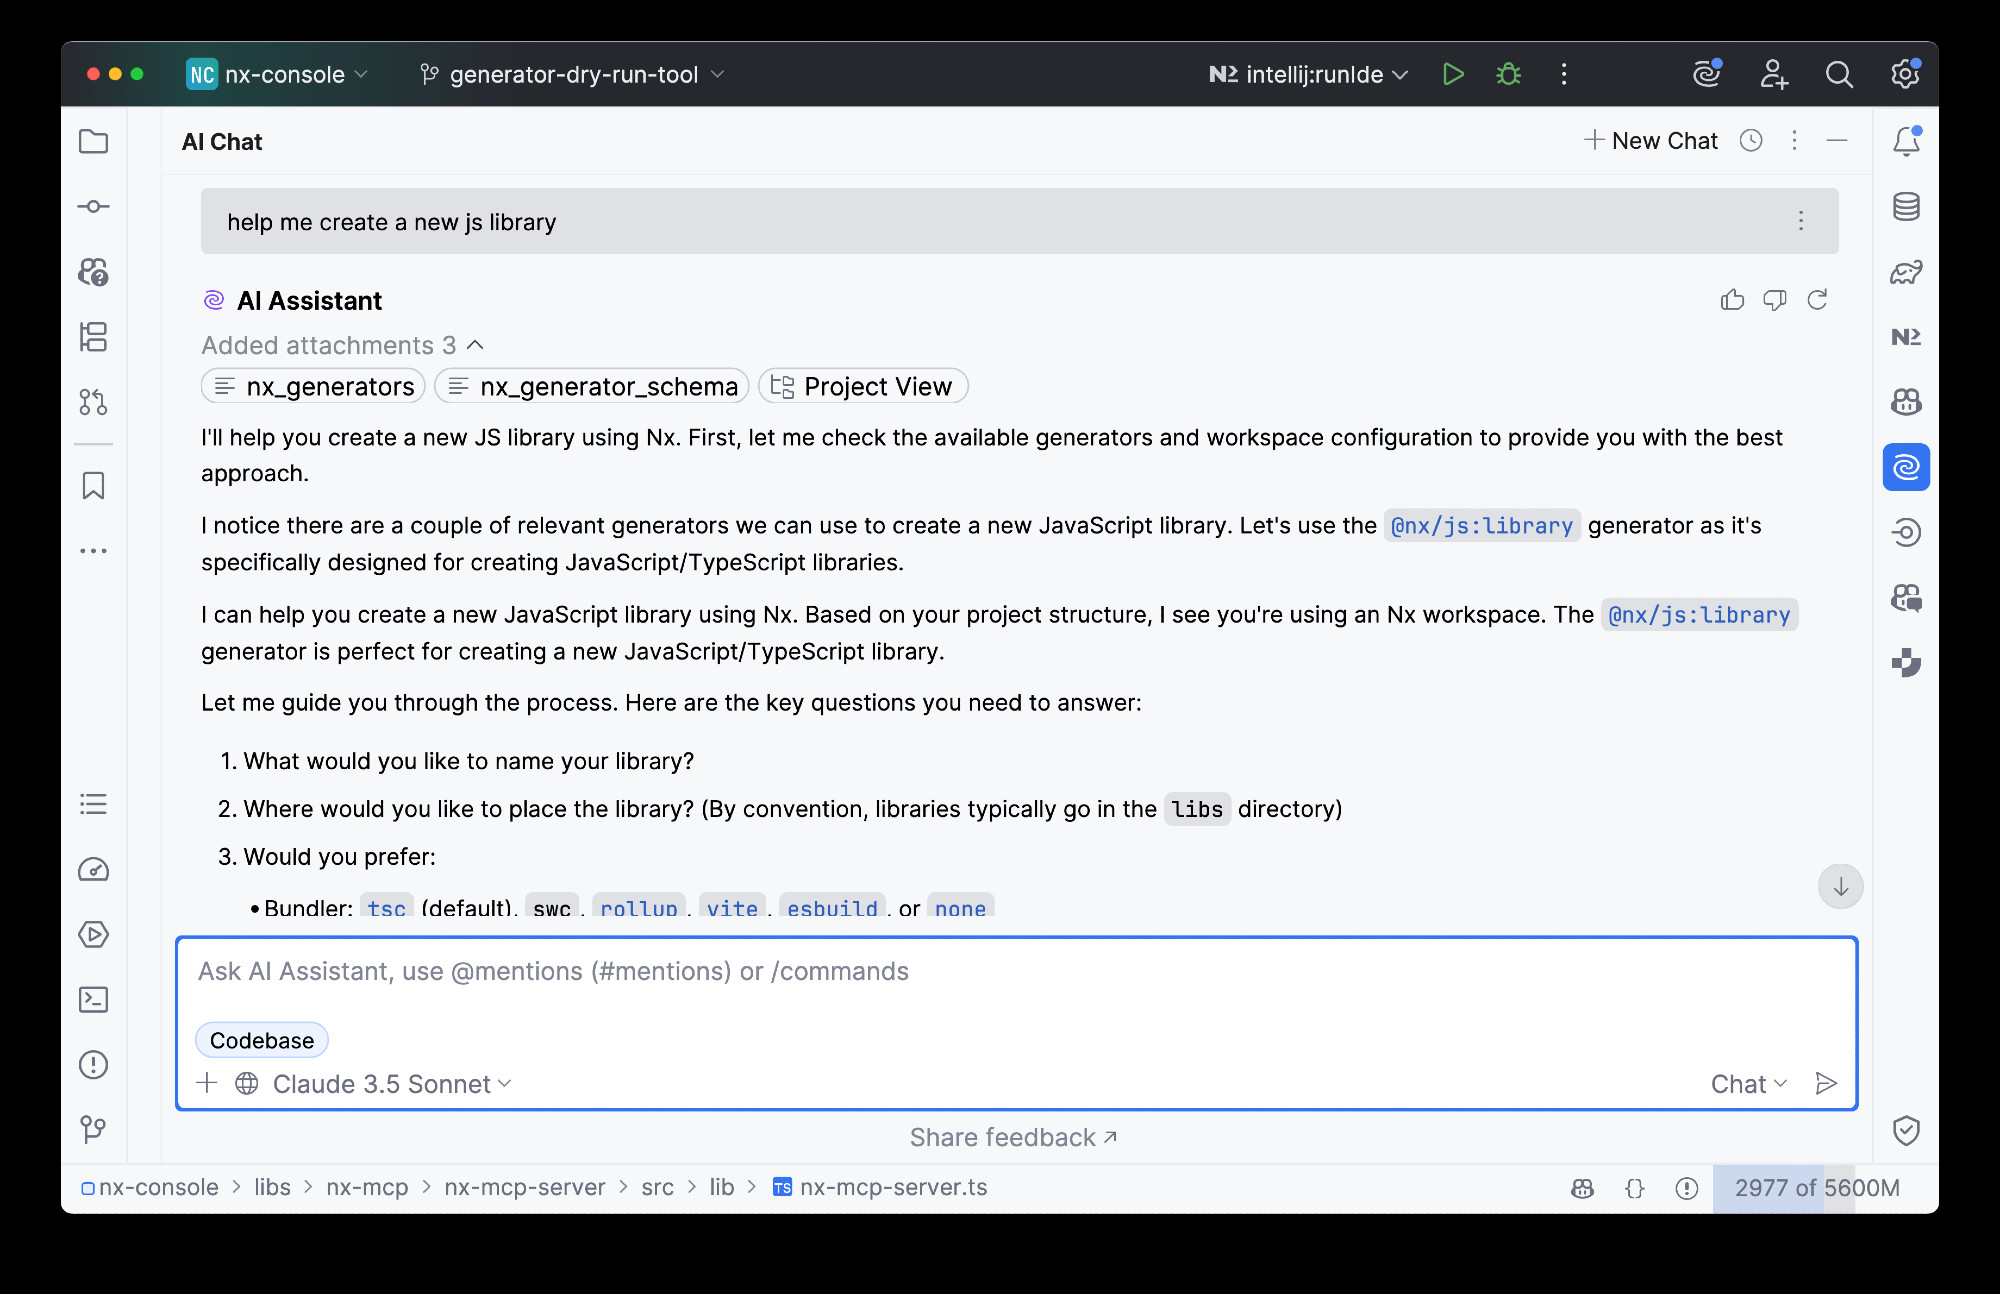This screenshot has height=1294, width=2000.
Task: Open nx_generator_schema attachment chip
Action: pyautogui.click(x=592, y=386)
